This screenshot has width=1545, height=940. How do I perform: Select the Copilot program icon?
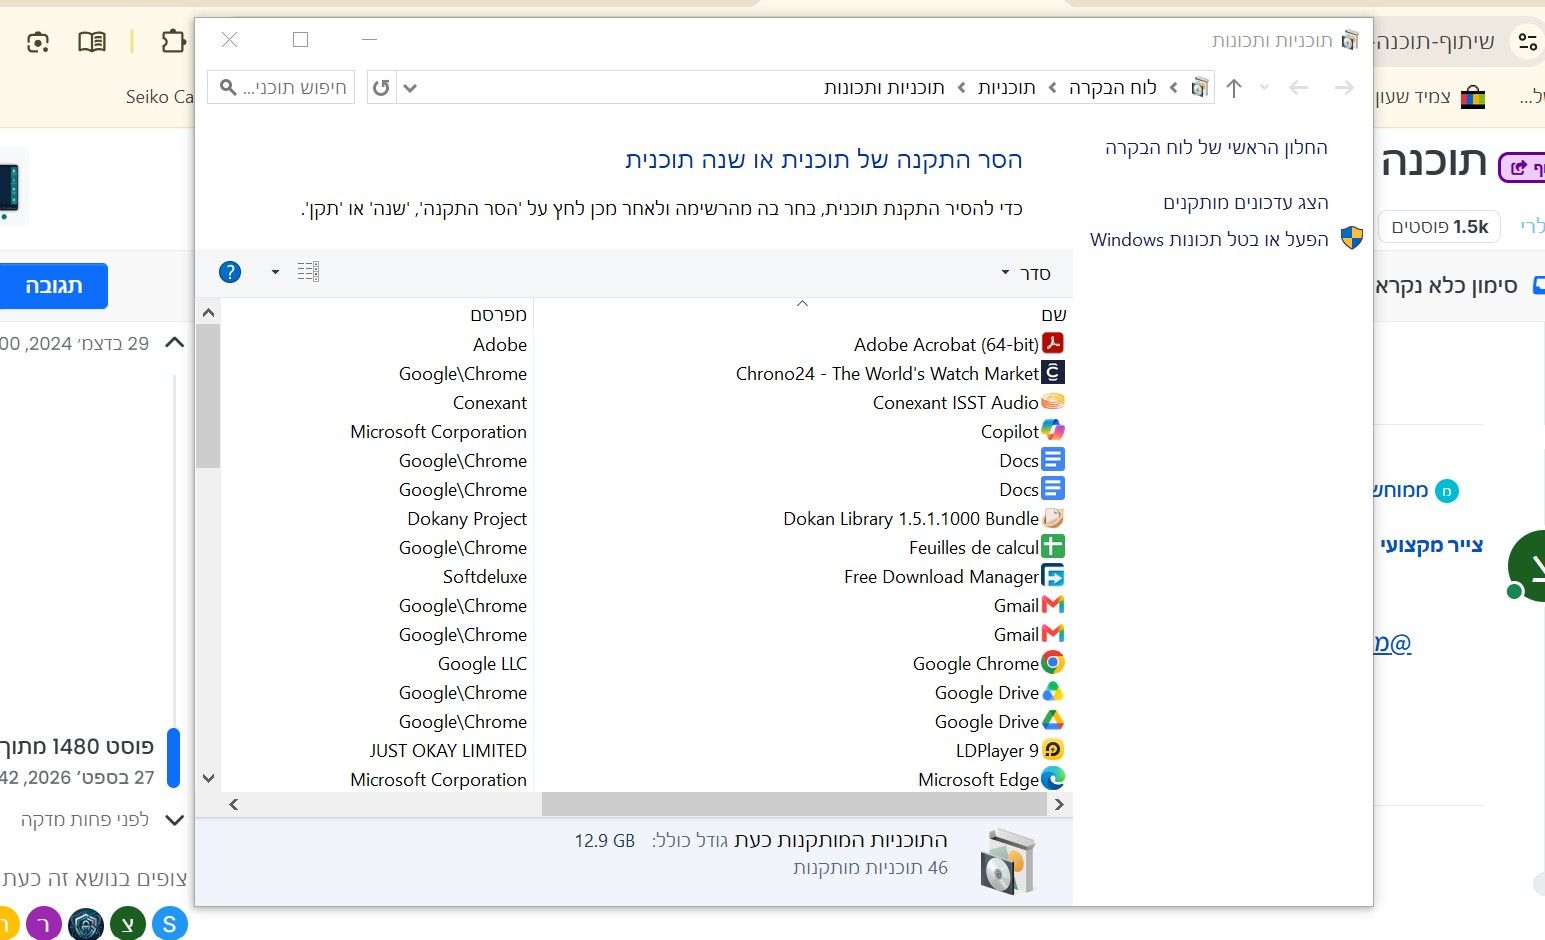(1052, 431)
